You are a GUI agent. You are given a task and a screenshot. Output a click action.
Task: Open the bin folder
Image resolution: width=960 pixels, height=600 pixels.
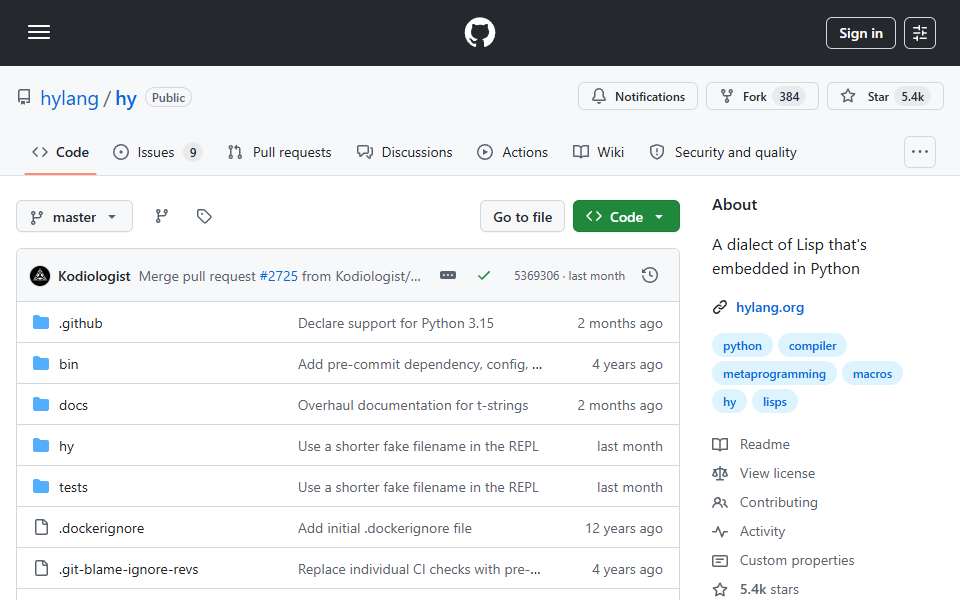69,364
